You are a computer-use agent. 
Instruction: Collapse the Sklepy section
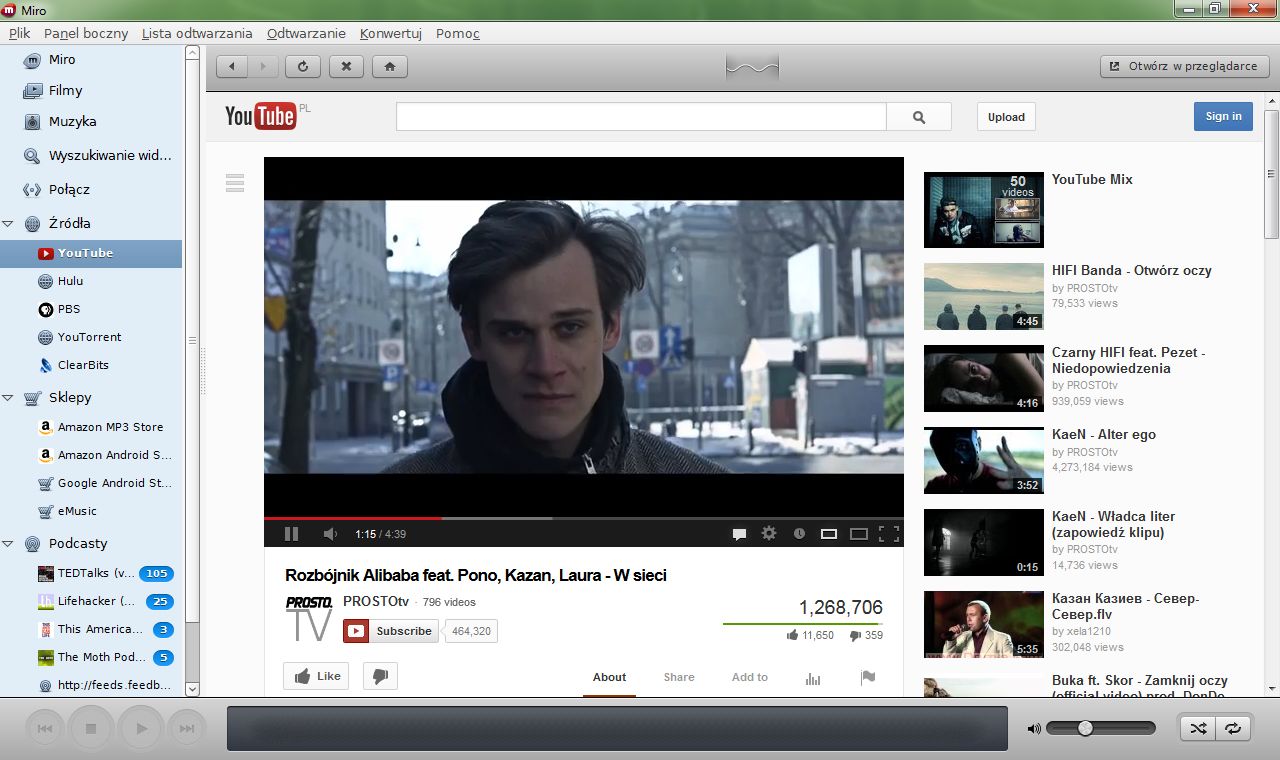[8, 398]
